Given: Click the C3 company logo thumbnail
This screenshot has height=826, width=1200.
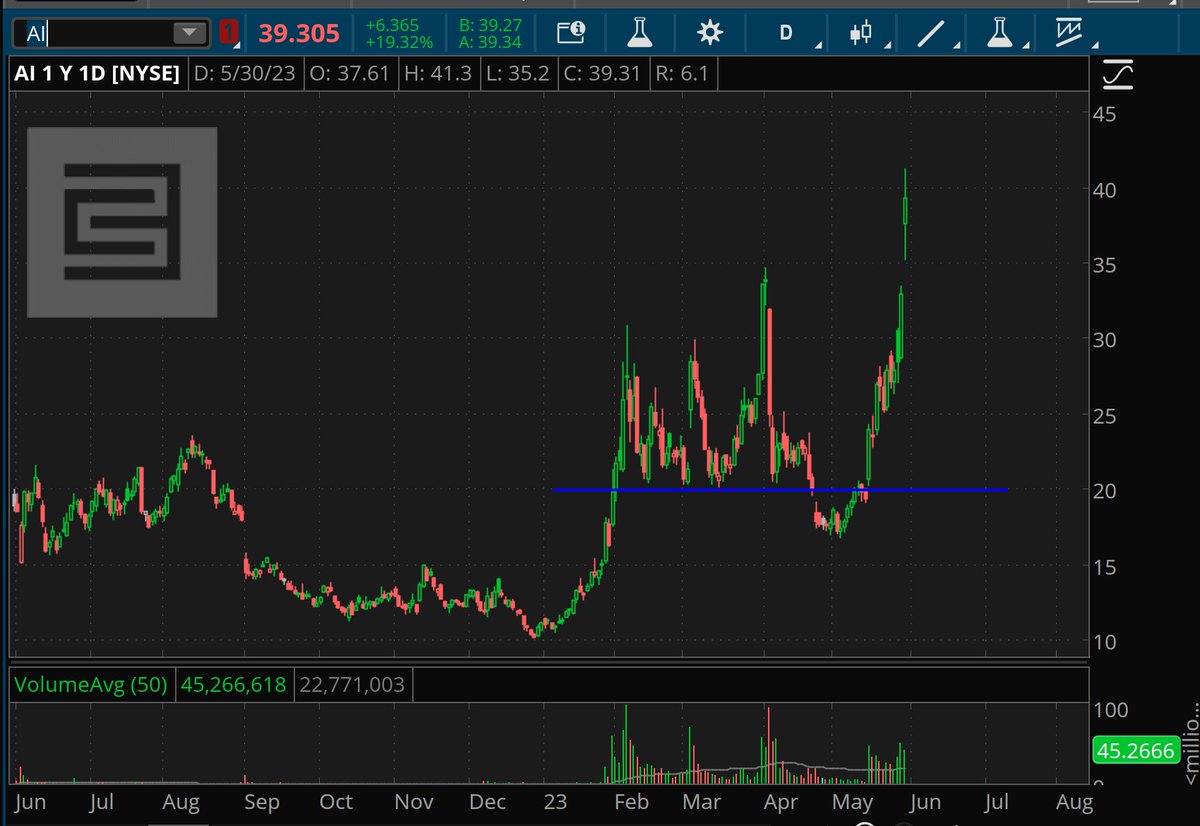Looking at the screenshot, I should click(122, 222).
